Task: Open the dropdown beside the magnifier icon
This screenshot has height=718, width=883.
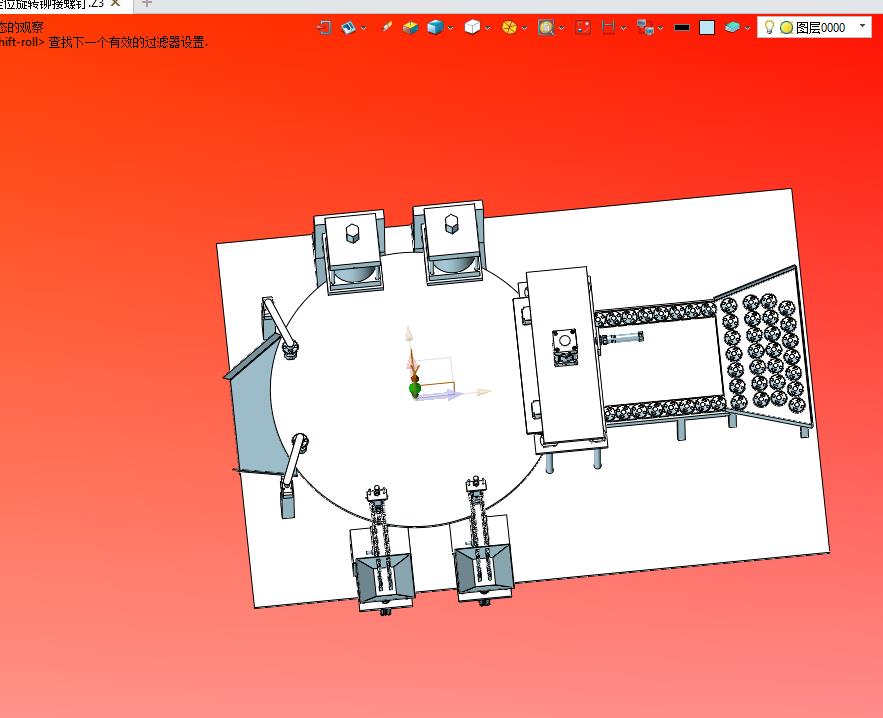Action: coord(561,28)
